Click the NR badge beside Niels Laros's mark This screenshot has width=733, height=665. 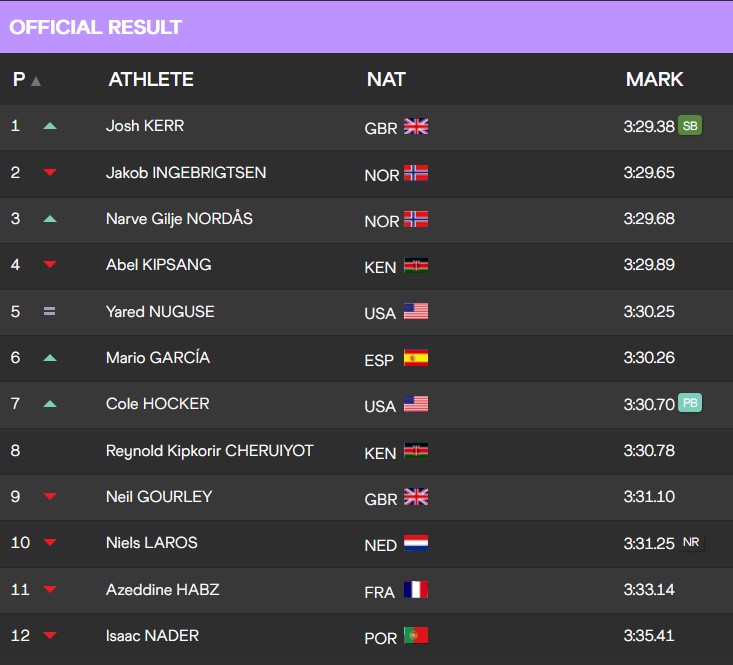[691, 542]
